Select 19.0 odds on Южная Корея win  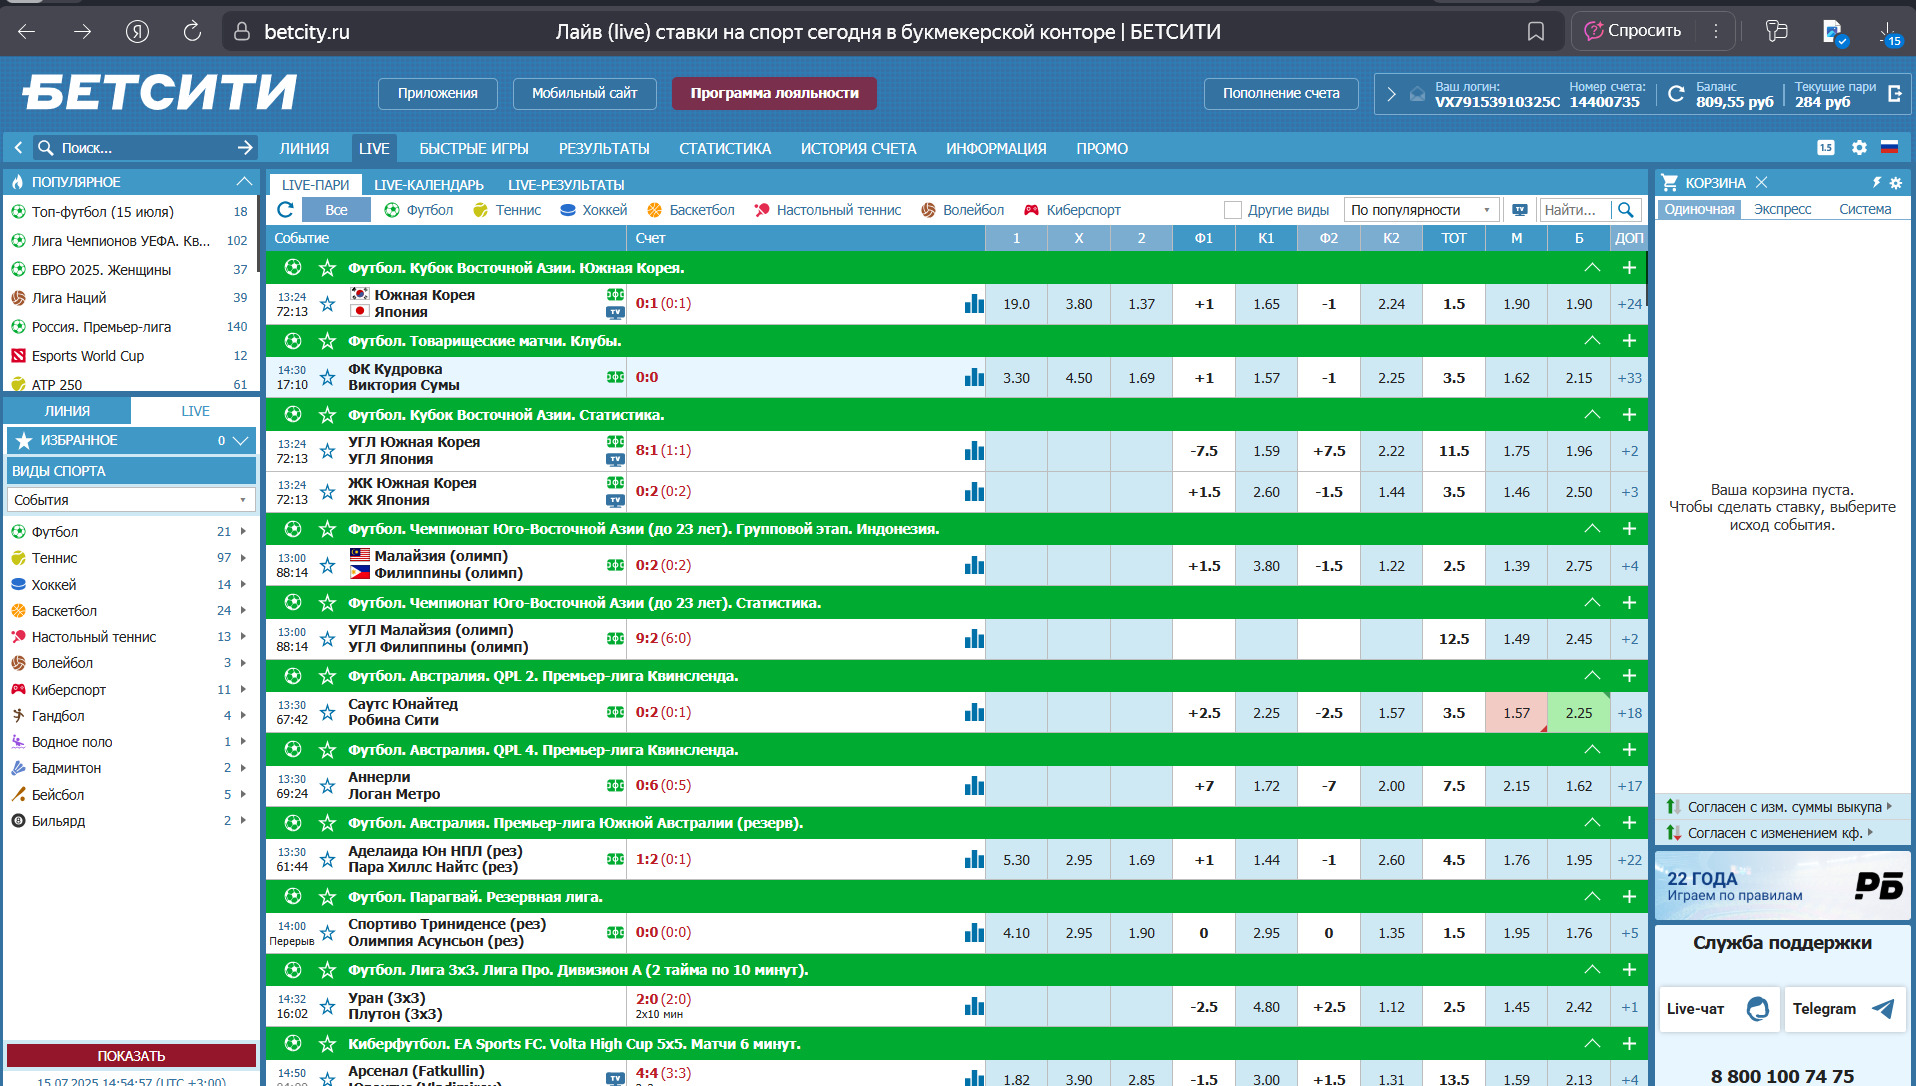tap(1016, 304)
